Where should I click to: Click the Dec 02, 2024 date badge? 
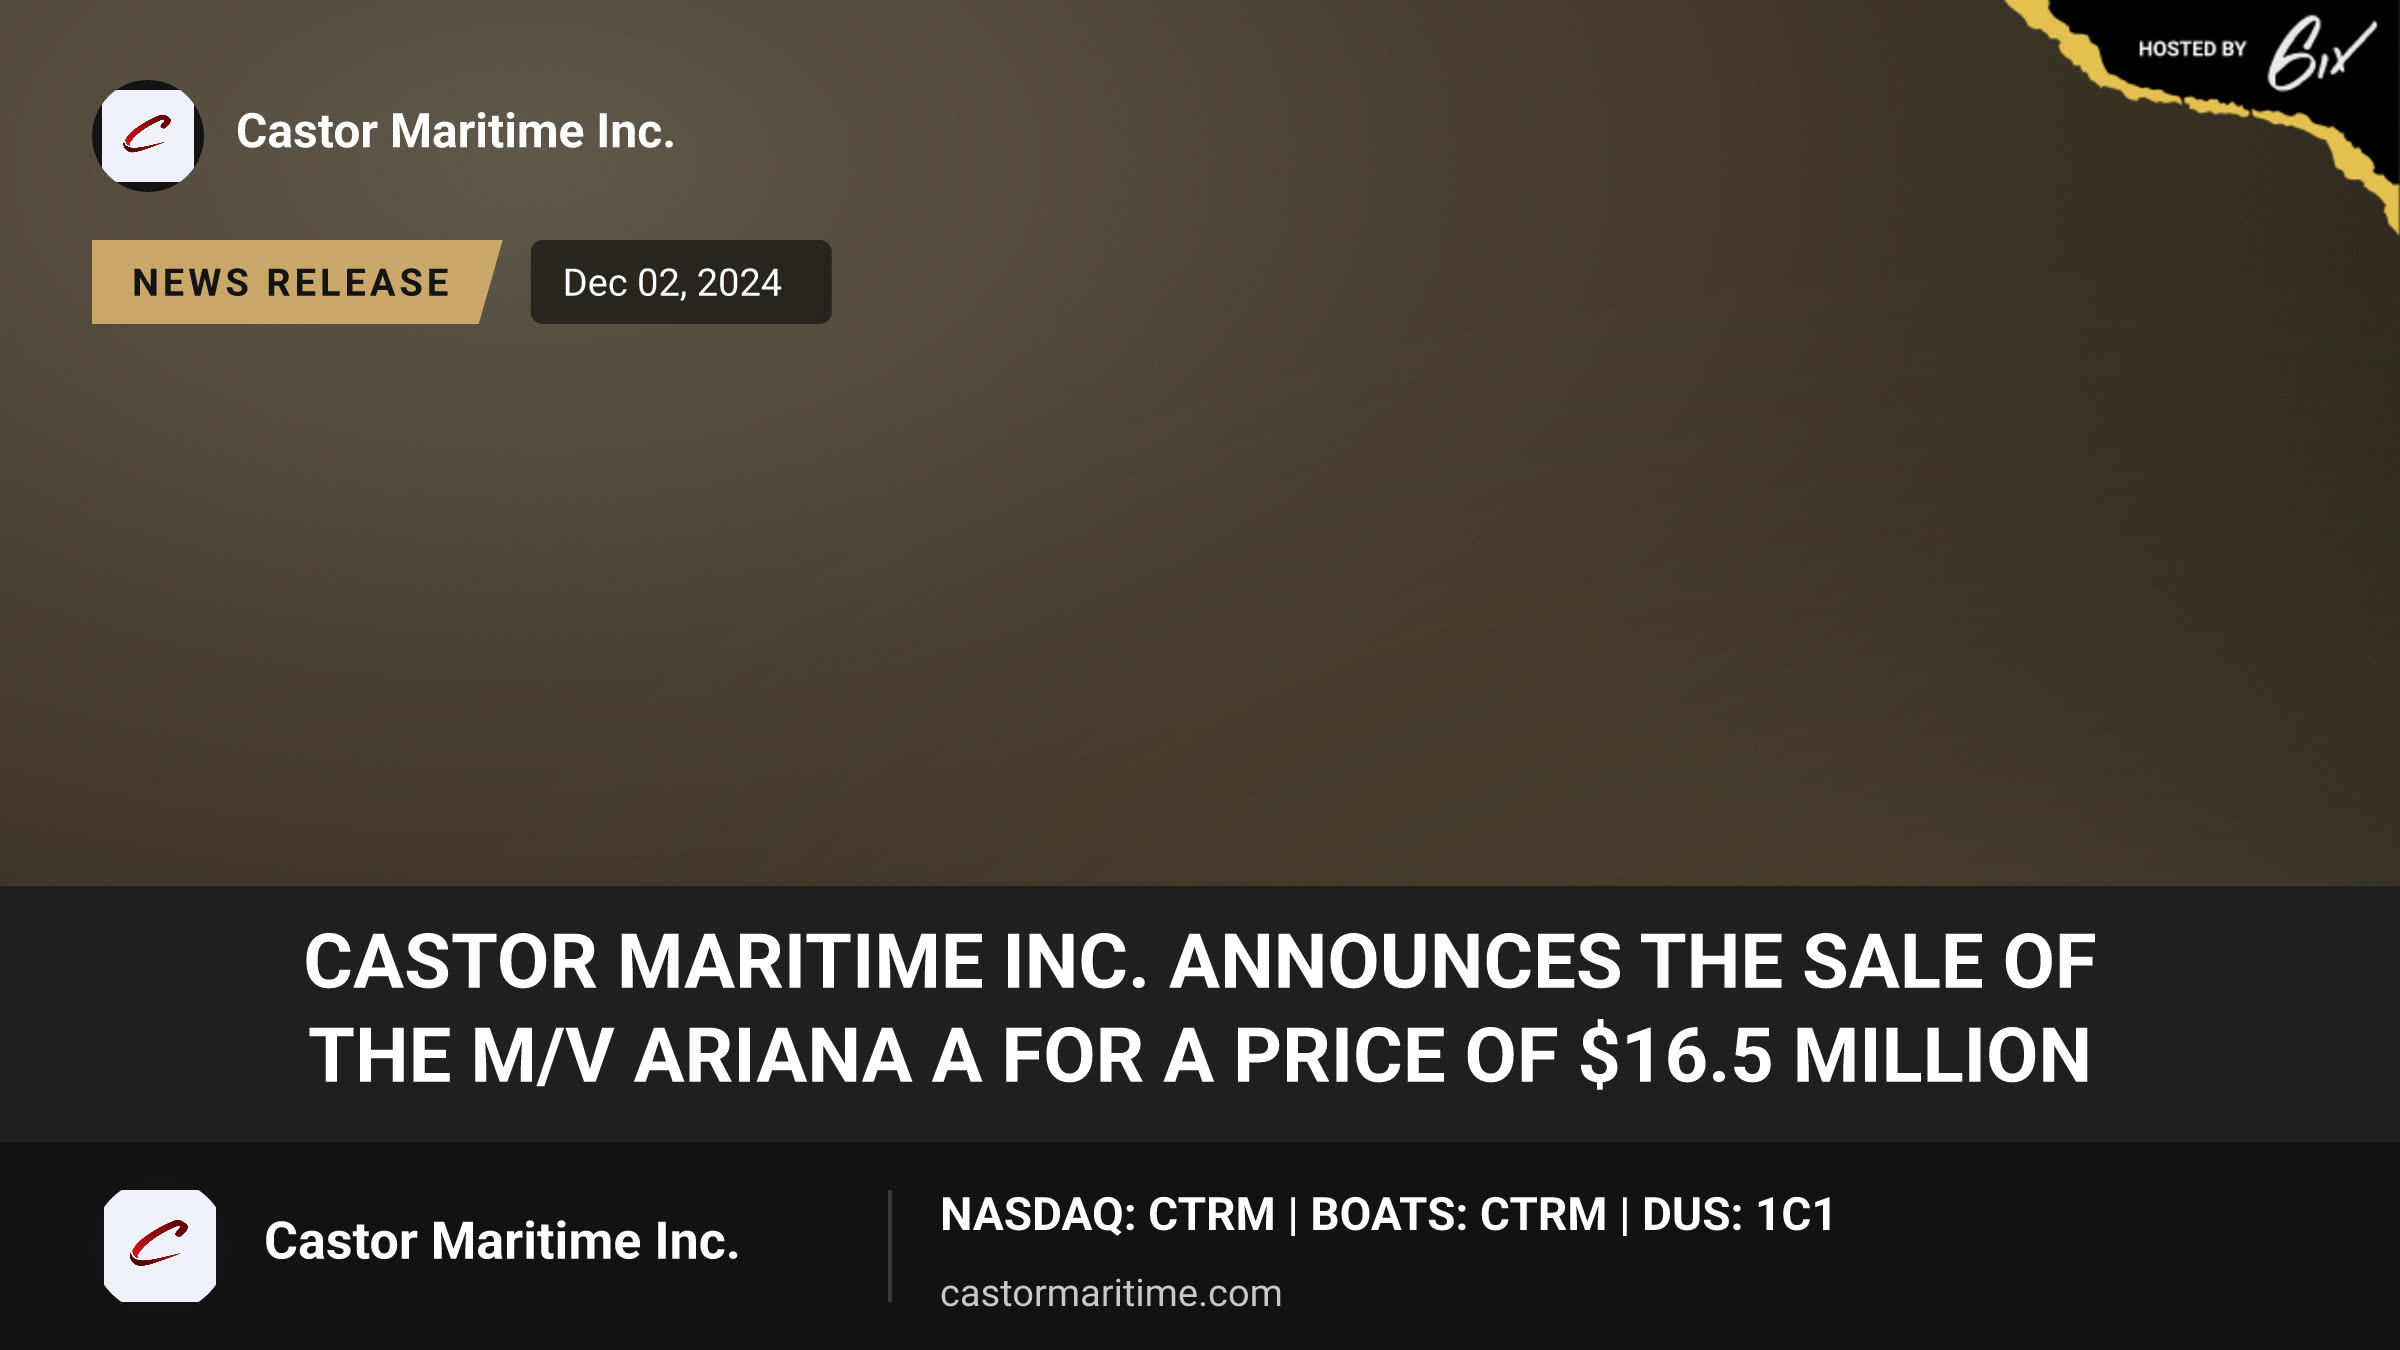681,282
